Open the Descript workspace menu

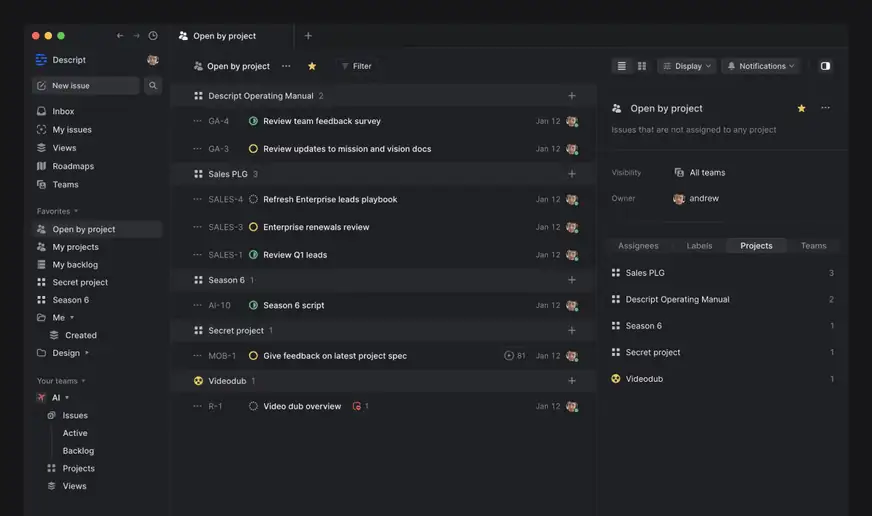(x=61, y=59)
